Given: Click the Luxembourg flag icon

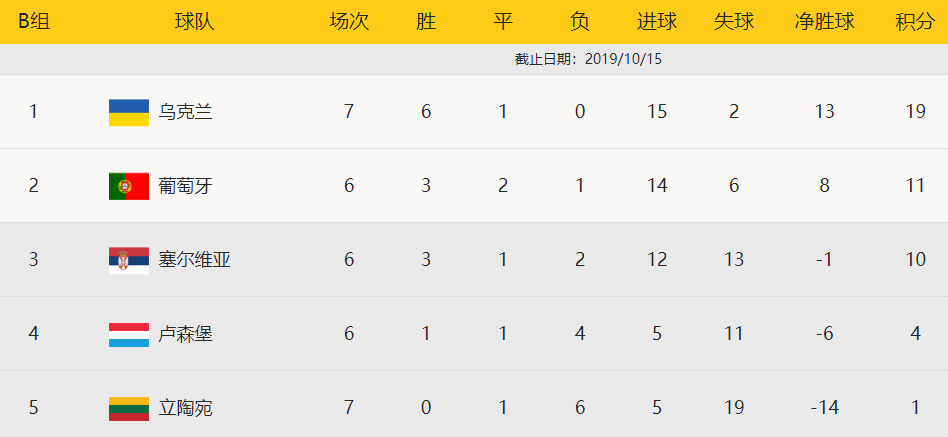Looking at the screenshot, I should [129, 334].
